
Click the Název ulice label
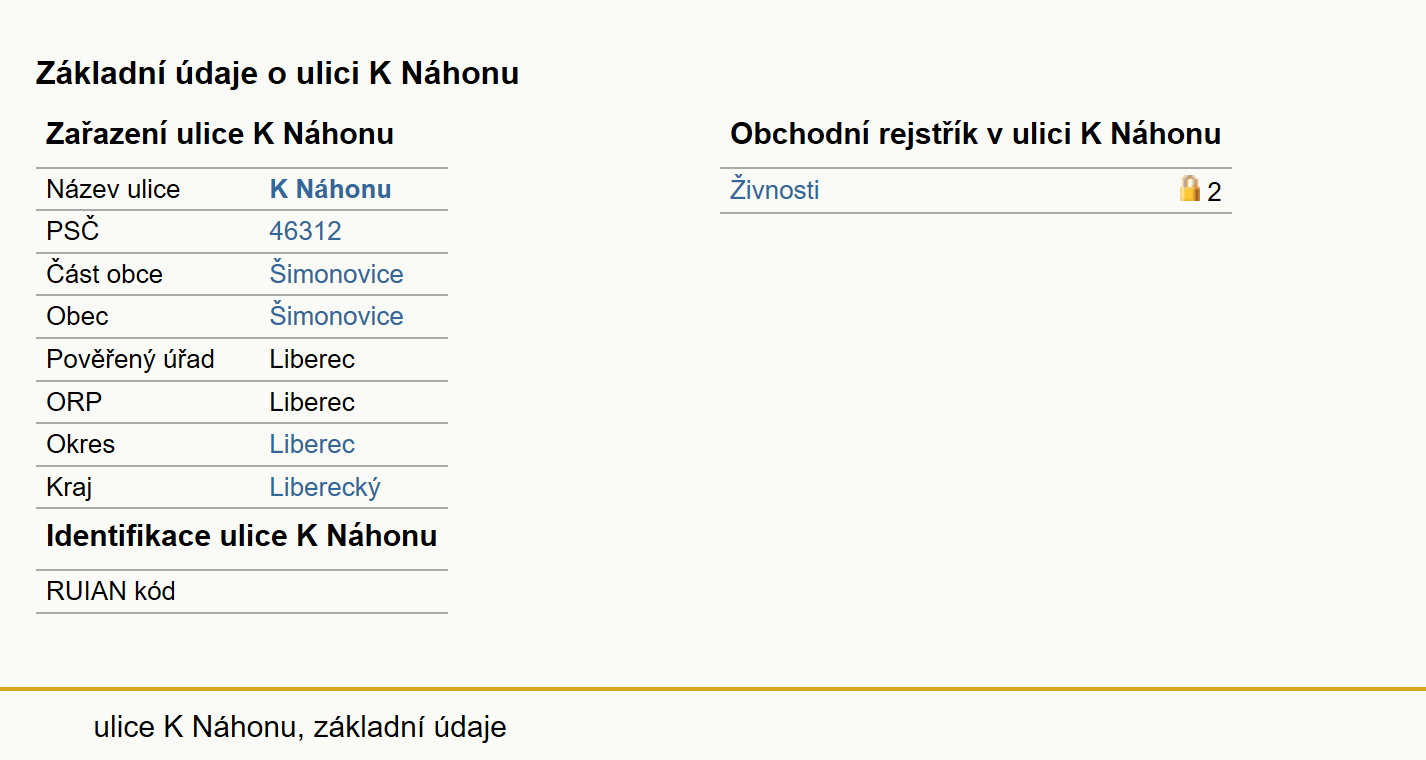pyautogui.click(x=113, y=189)
